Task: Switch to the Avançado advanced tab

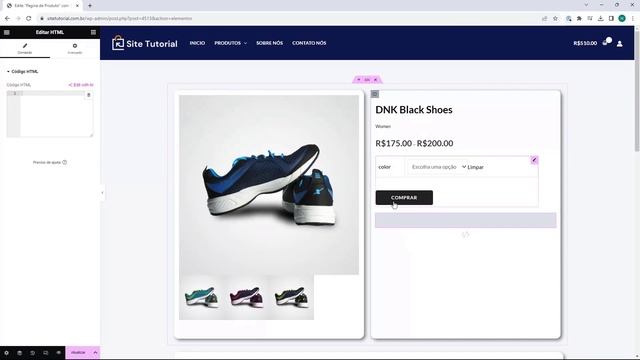Action: point(75,49)
